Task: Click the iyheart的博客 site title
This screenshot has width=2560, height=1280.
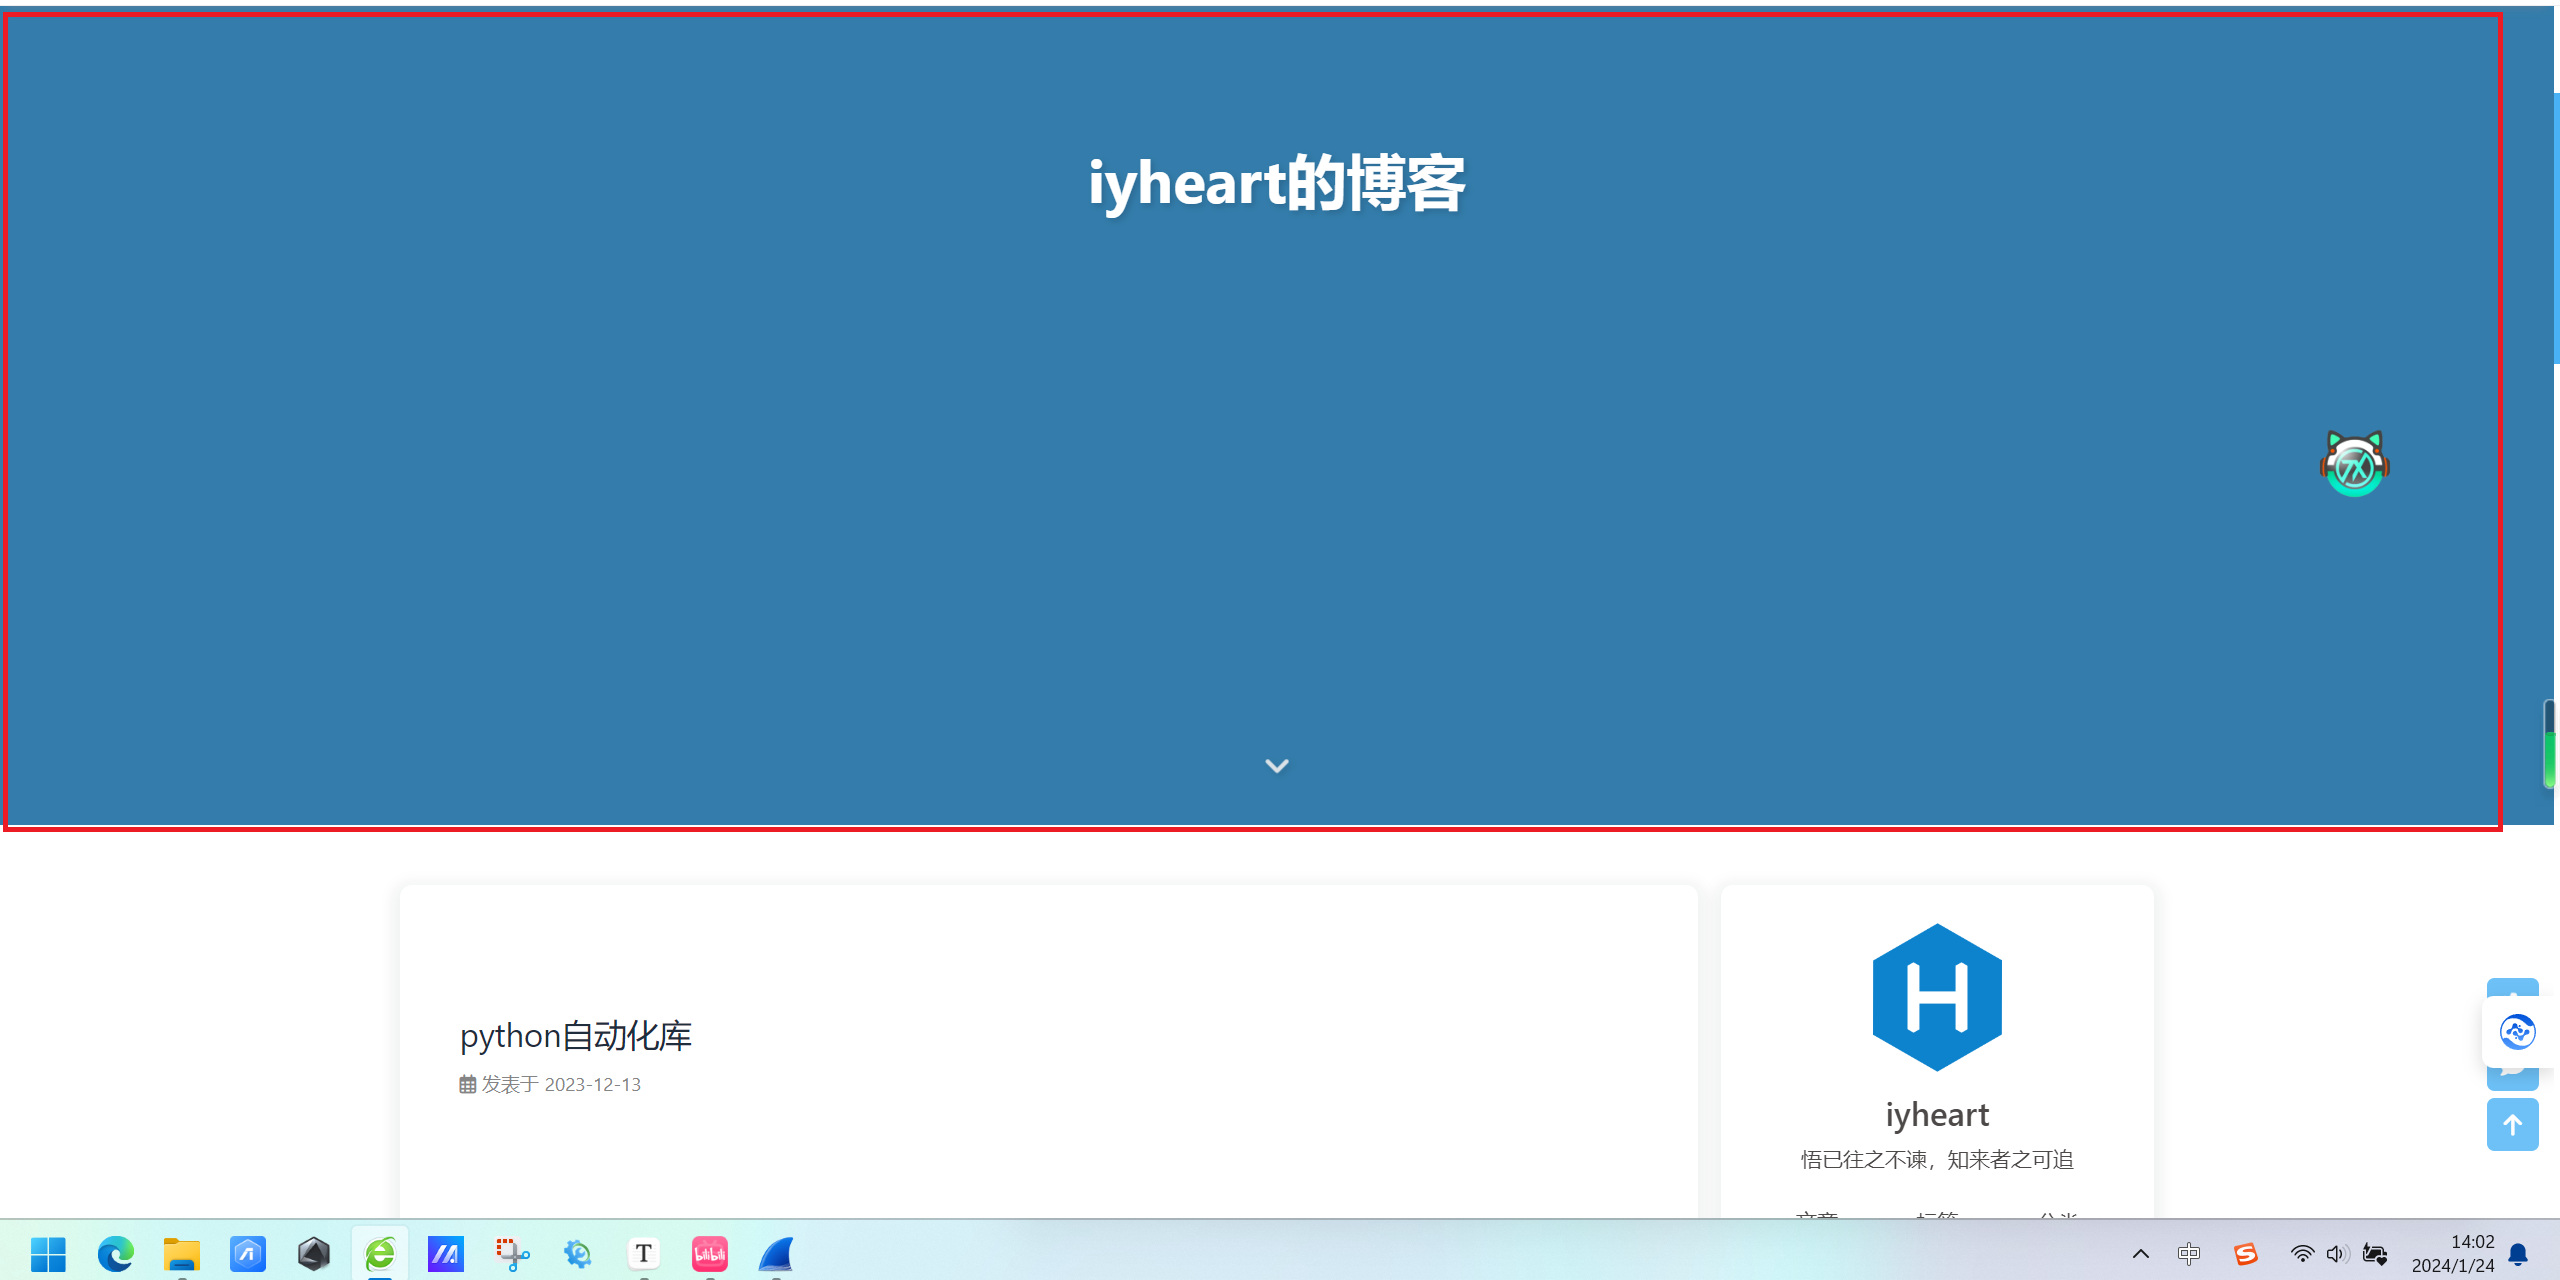Action: pos(1277,183)
